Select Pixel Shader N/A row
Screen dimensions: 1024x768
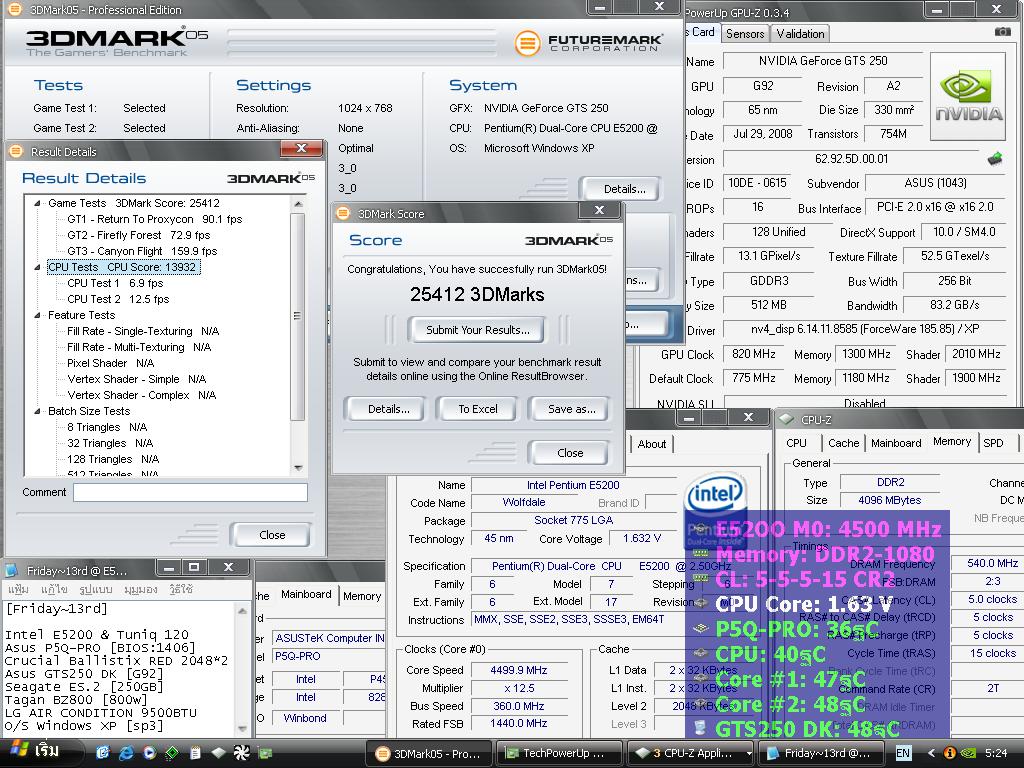point(110,363)
